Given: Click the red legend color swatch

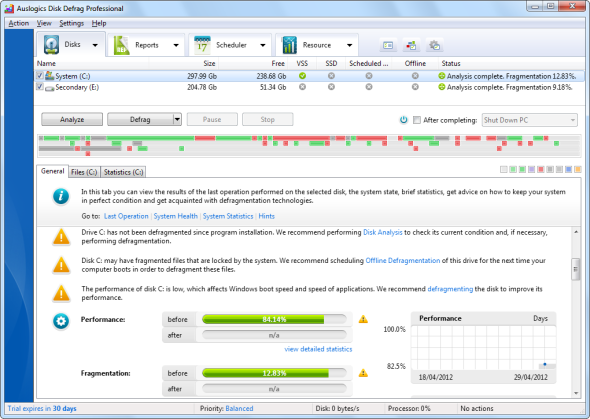Looking at the screenshot, I should (541, 170).
